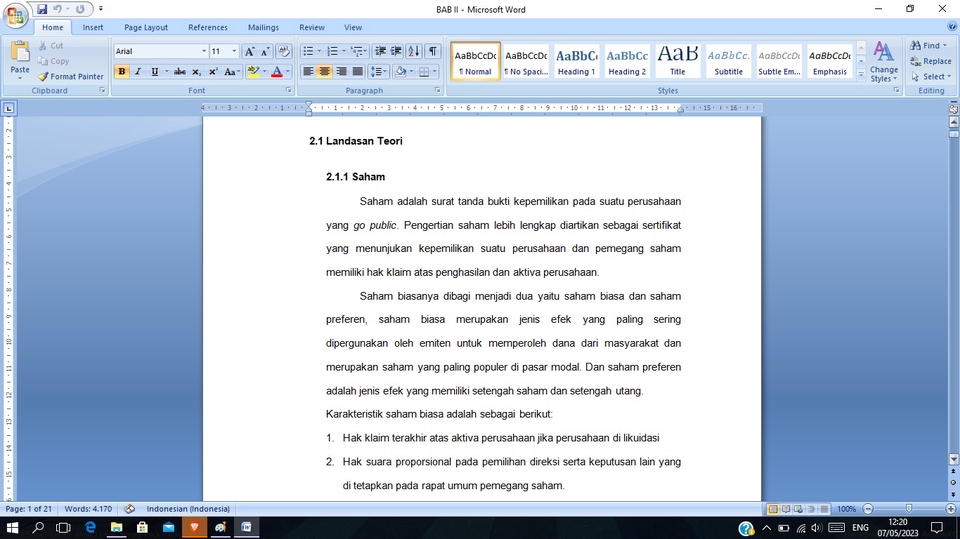This screenshot has height=539, width=960.
Task: Open the Page Layout tab
Action: (146, 28)
